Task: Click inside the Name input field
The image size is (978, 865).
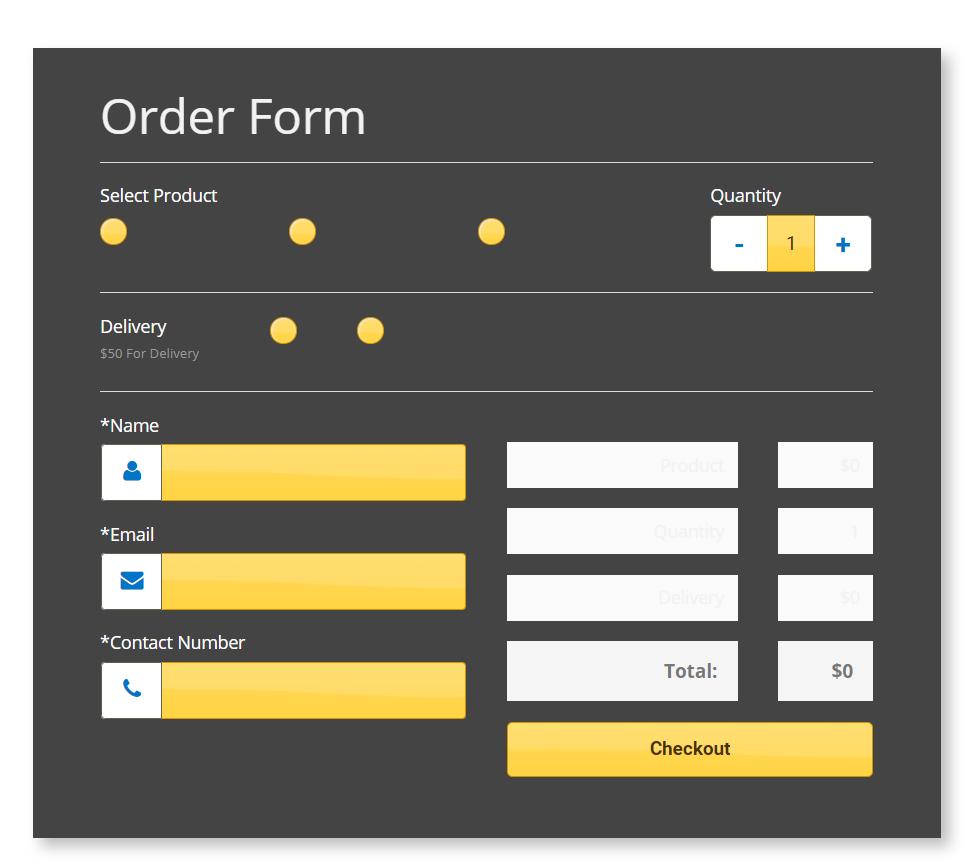Action: pos(315,472)
